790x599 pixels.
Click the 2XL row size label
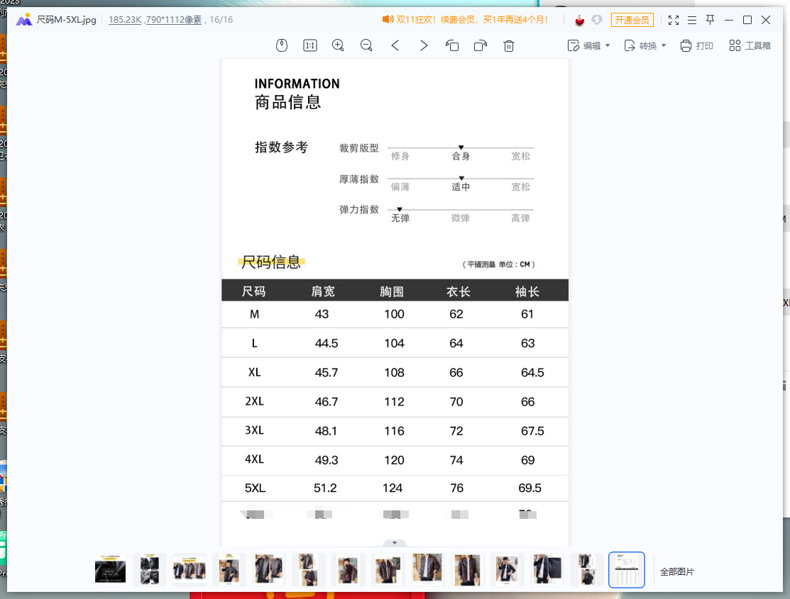point(254,402)
